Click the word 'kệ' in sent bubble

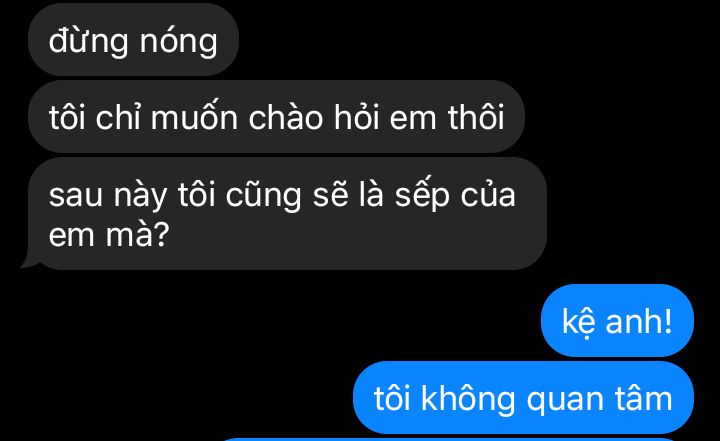pyautogui.click(x=579, y=322)
